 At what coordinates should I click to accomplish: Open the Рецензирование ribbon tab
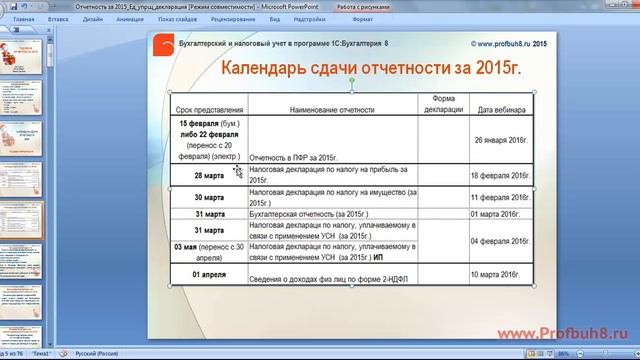233,19
